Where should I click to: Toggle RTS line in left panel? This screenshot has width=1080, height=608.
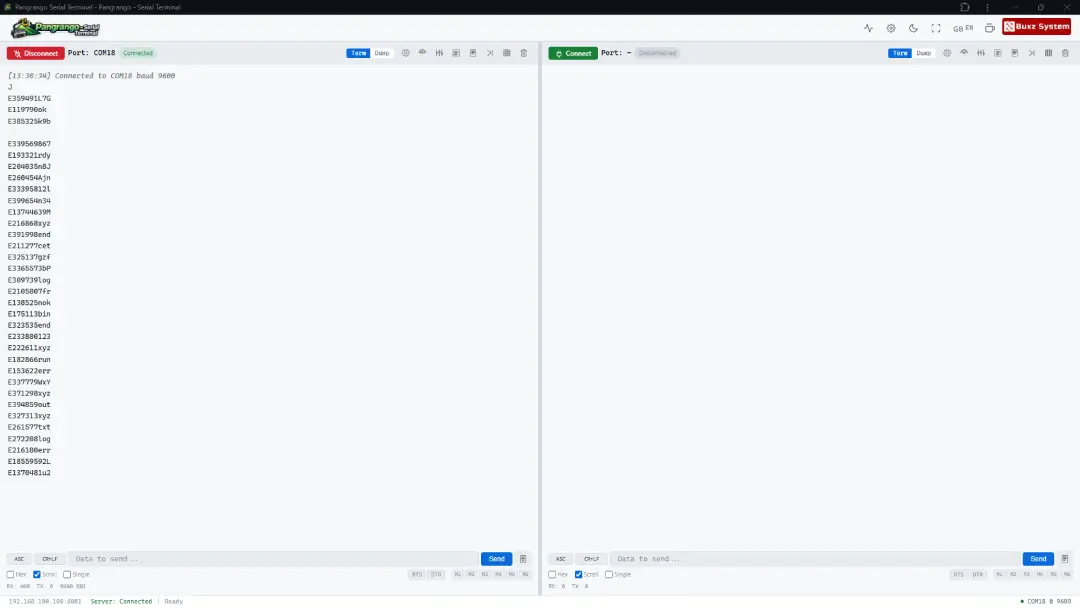tap(417, 574)
